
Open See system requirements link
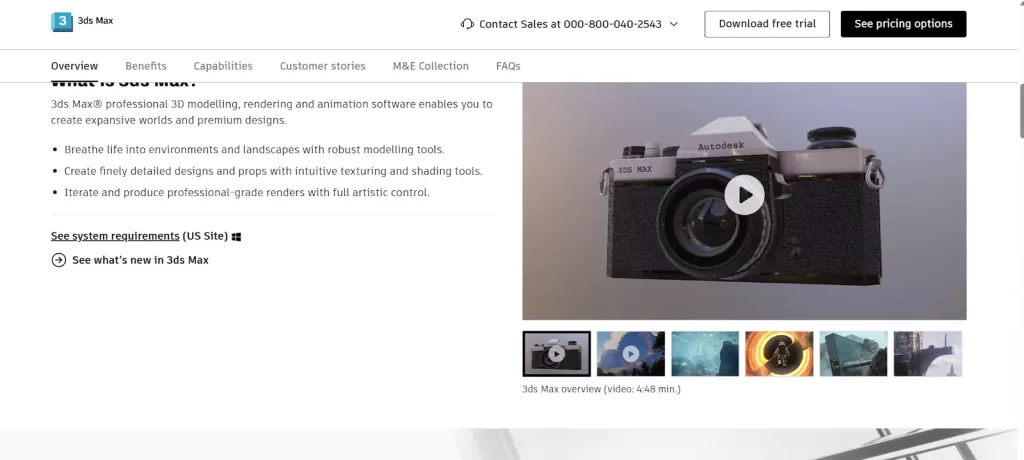click(115, 236)
